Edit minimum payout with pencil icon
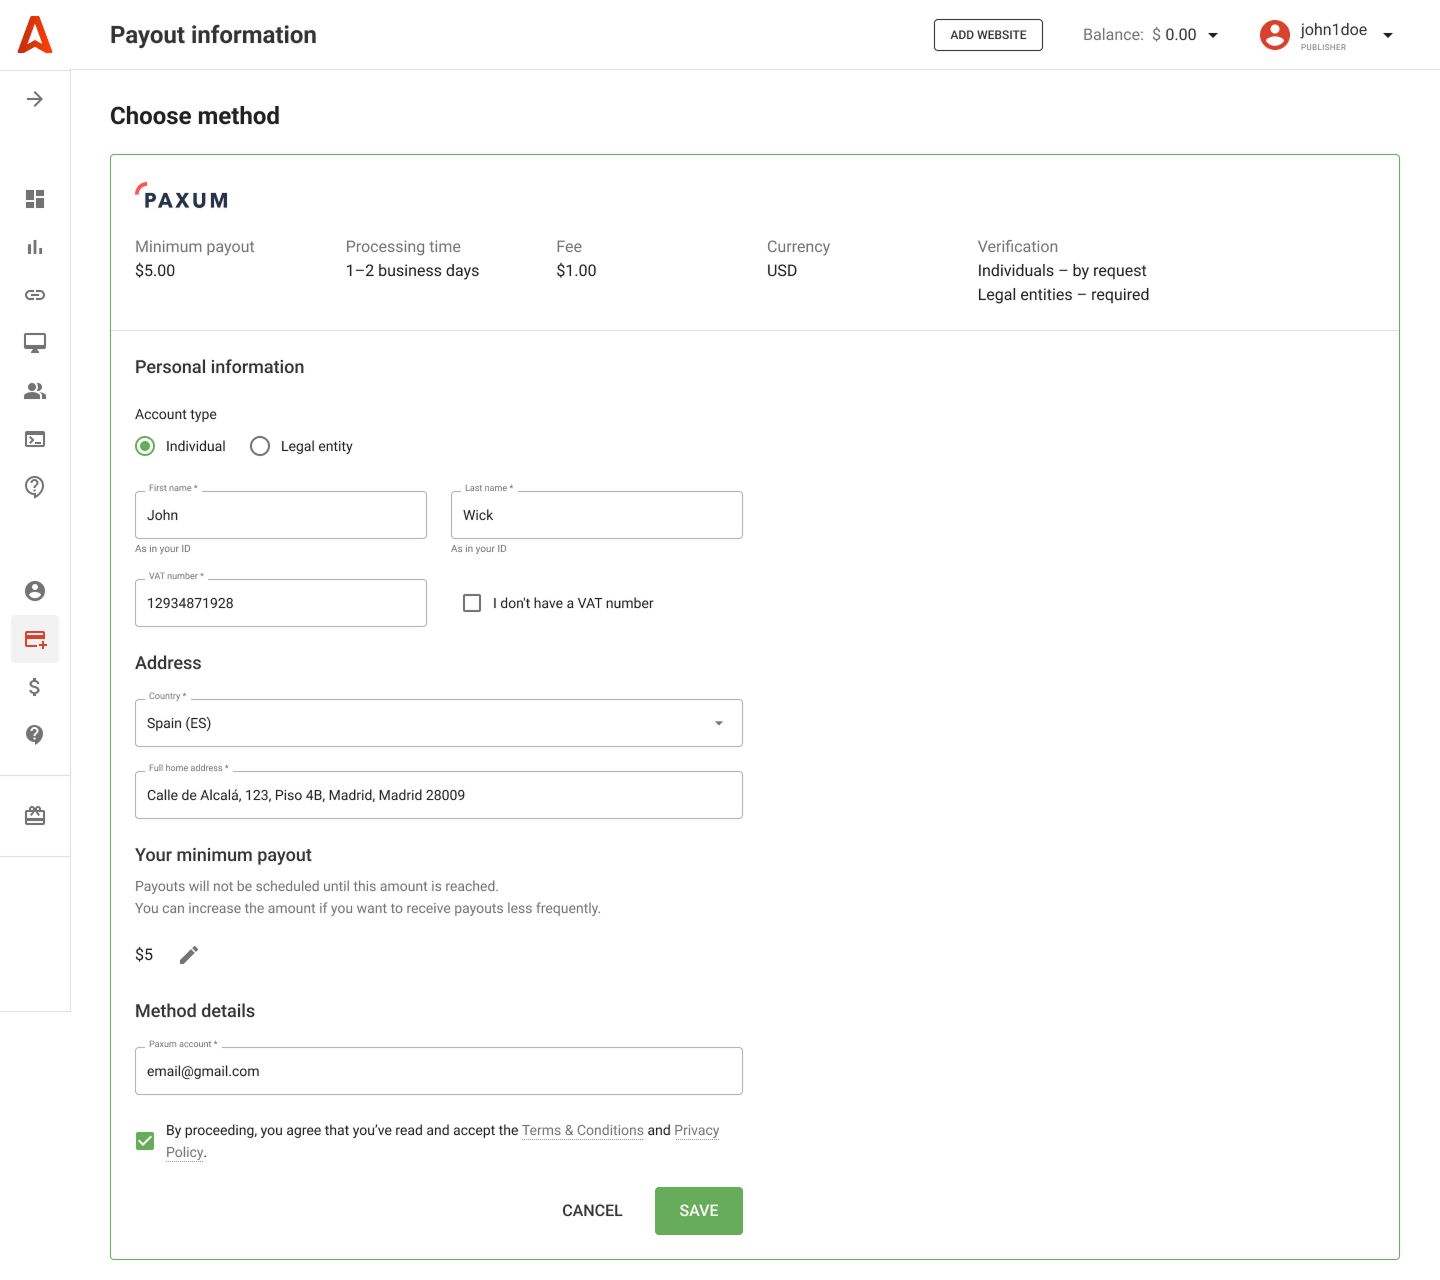1440x1280 pixels. 189,955
